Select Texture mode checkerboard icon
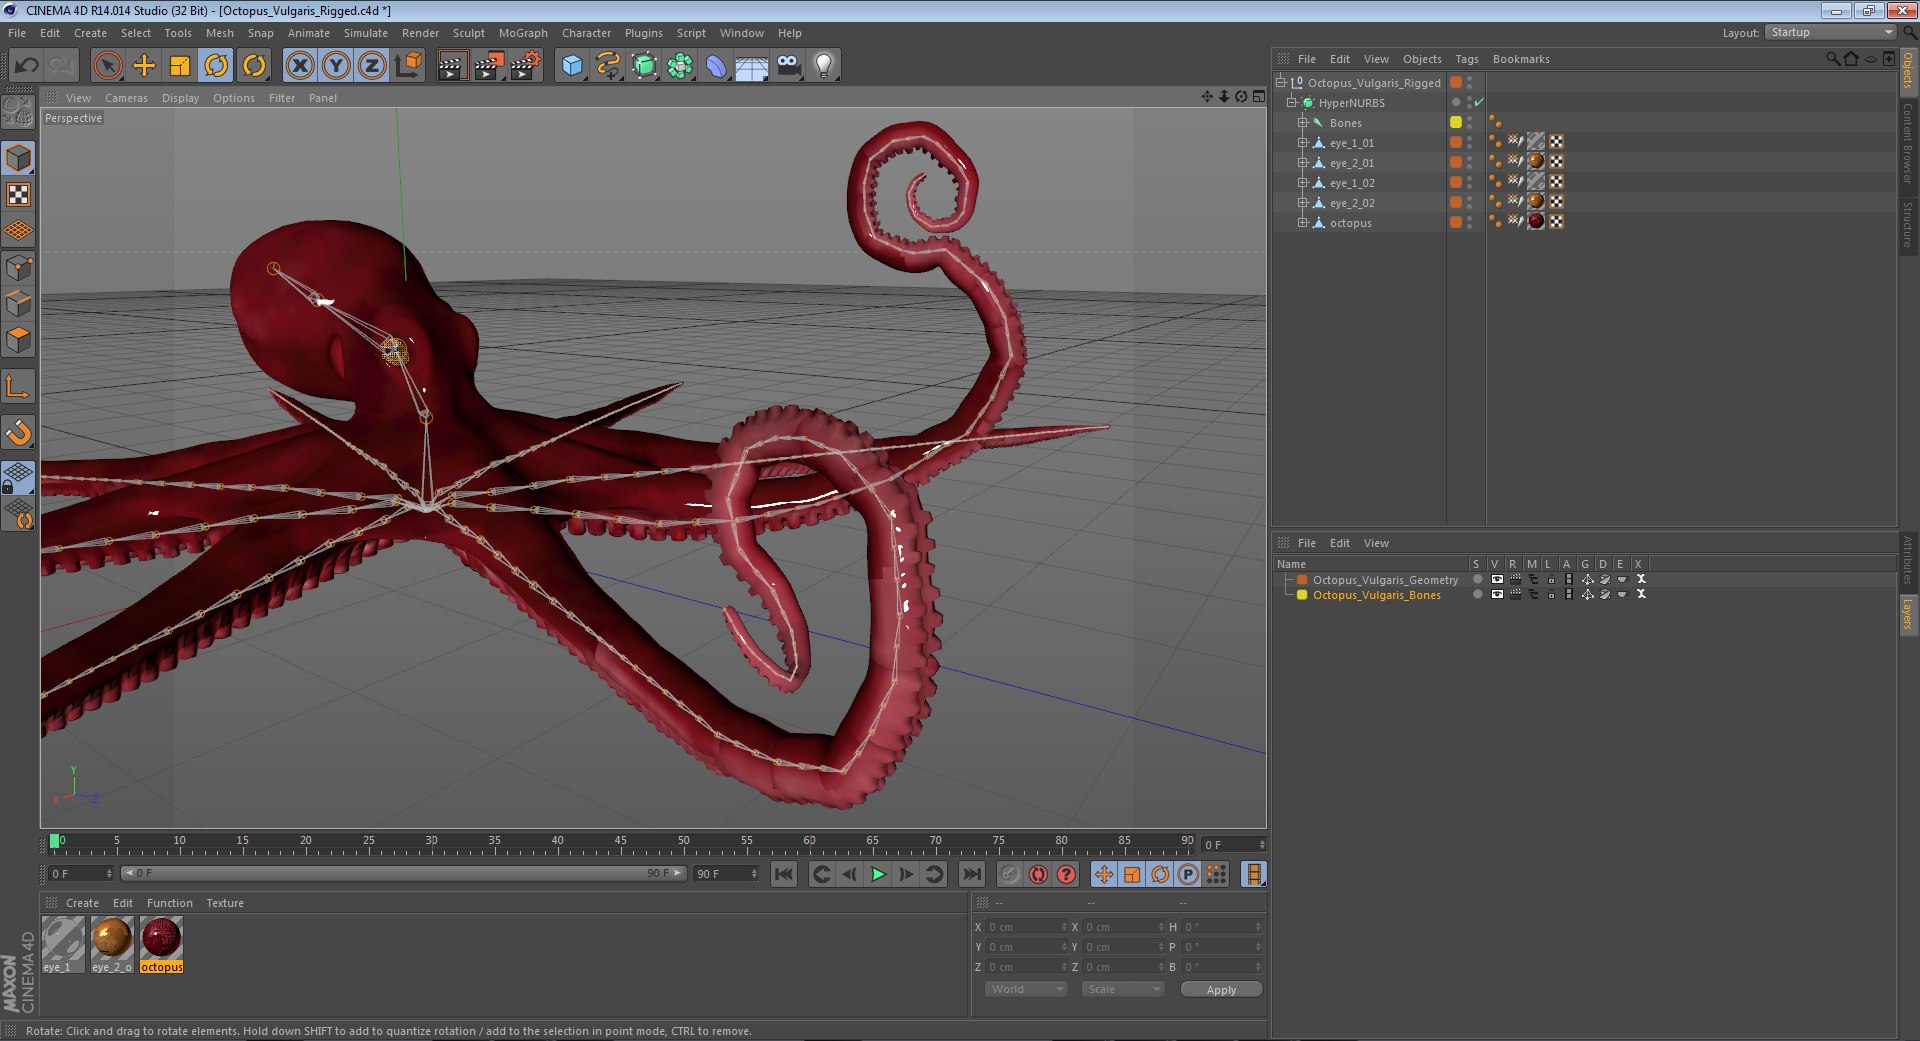Screen dimensions: 1920x1041 (18, 194)
